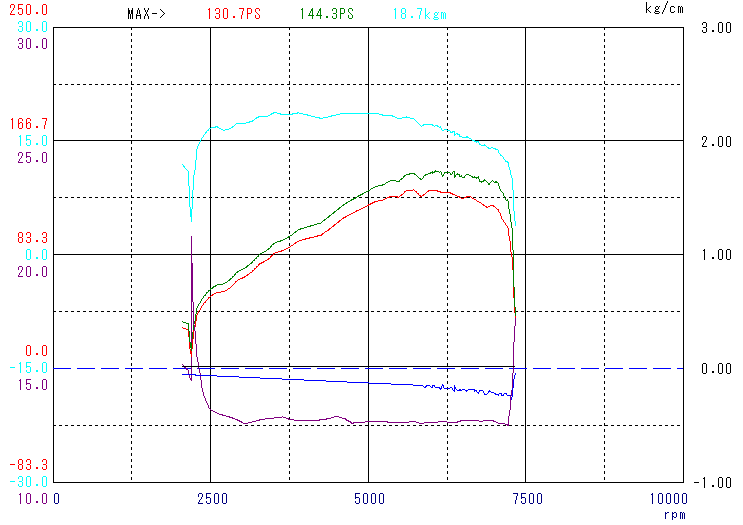Image resolution: width=743 pixels, height=525 pixels.
Task: Click the purple 25.0 axis label
Action: pos(32,158)
